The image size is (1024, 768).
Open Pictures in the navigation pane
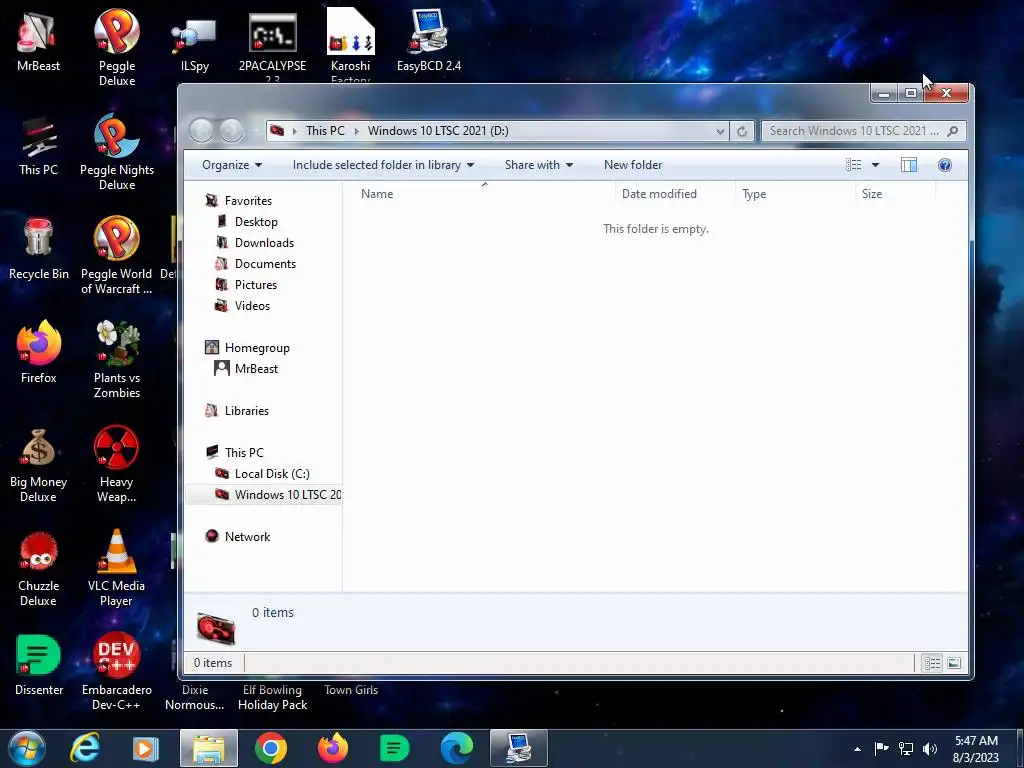[247, 285]
